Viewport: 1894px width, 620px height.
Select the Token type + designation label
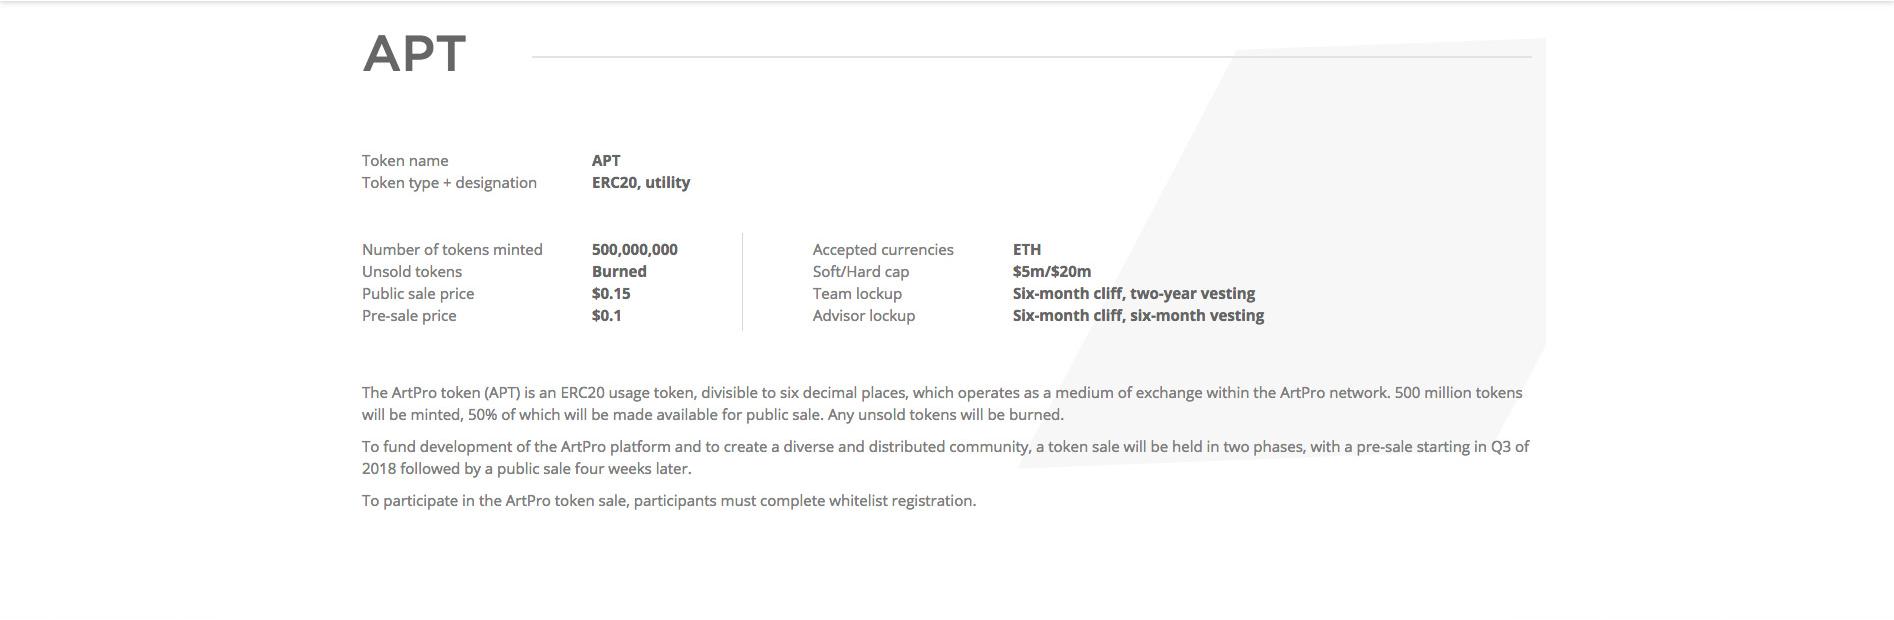tap(449, 183)
